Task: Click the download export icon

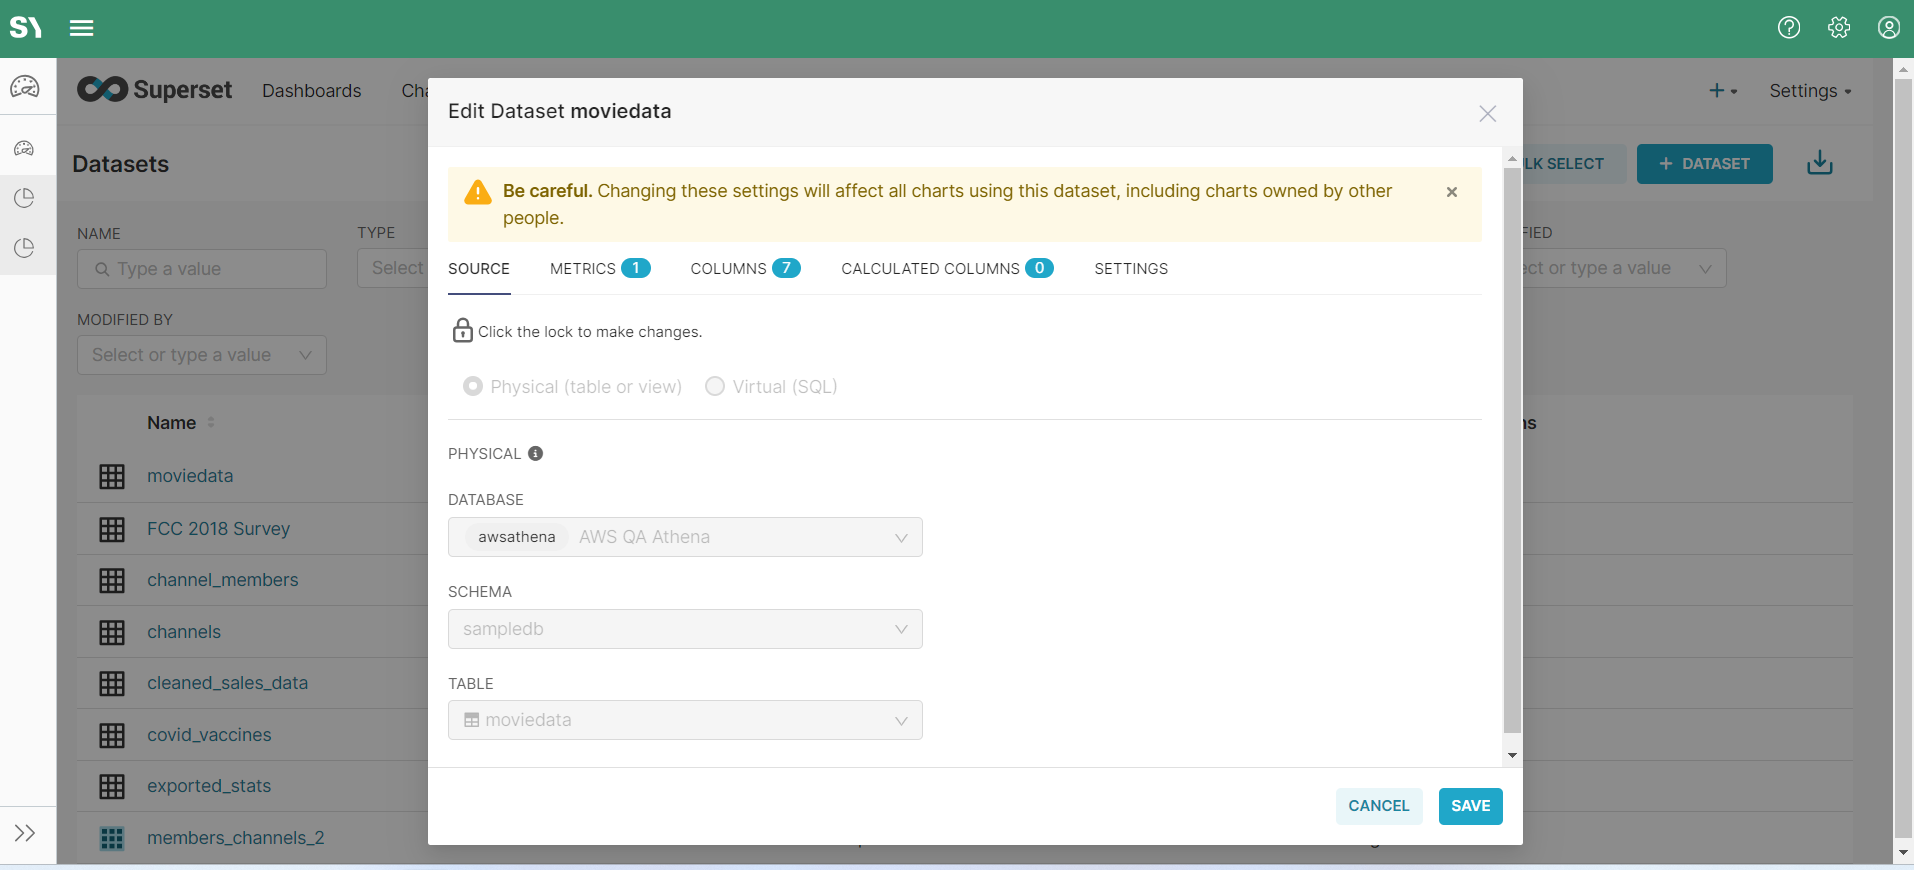Action: [x=1819, y=164]
